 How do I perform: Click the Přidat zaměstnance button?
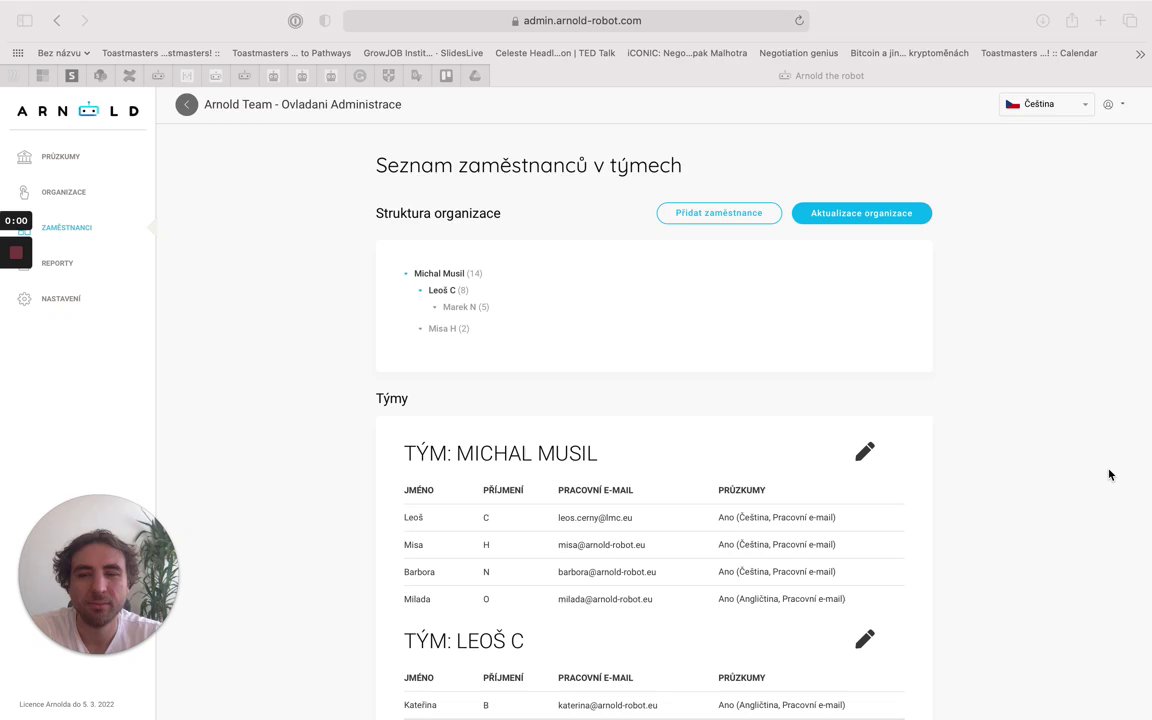[719, 213]
